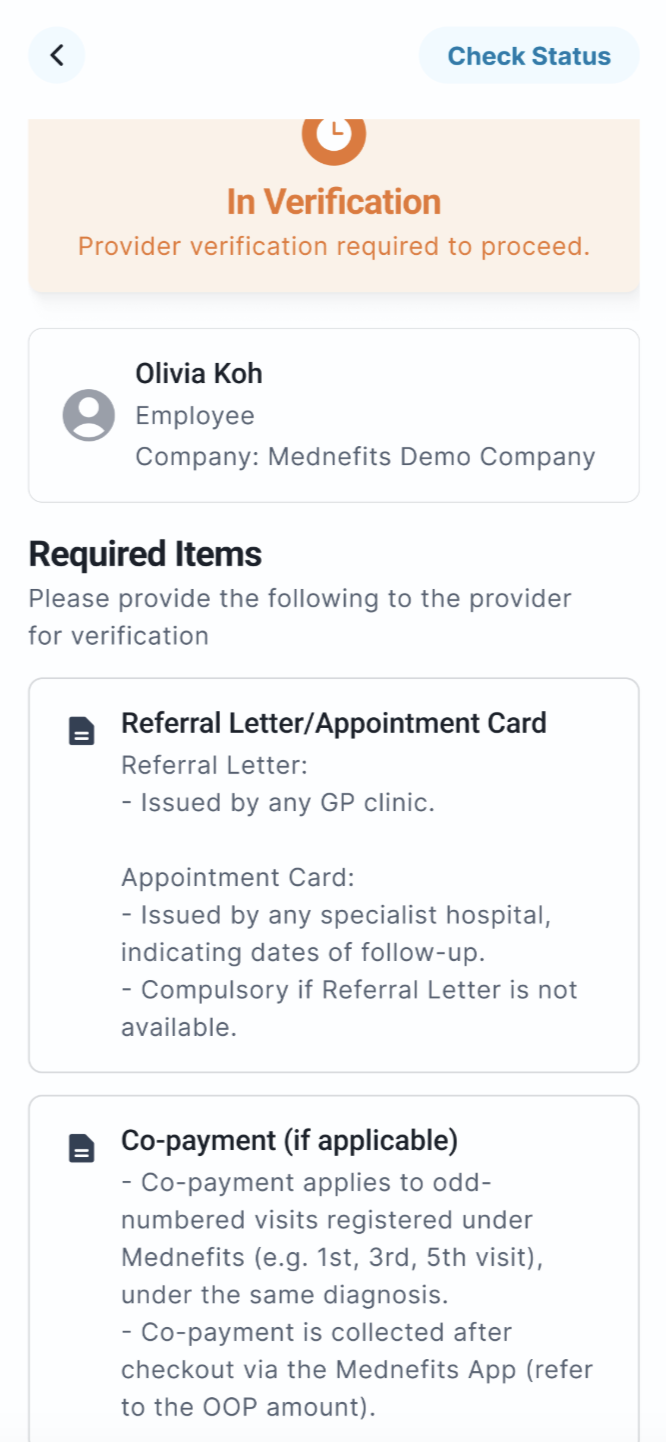Click the Required Items heading

tap(145, 554)
